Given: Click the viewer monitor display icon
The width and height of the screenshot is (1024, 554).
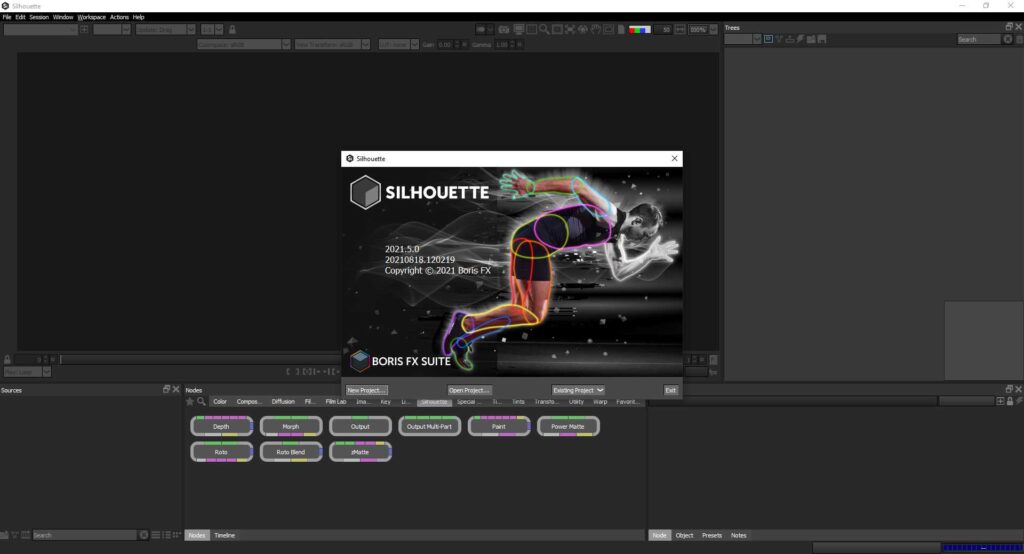Looking at the screenshot, I should 519,29.
